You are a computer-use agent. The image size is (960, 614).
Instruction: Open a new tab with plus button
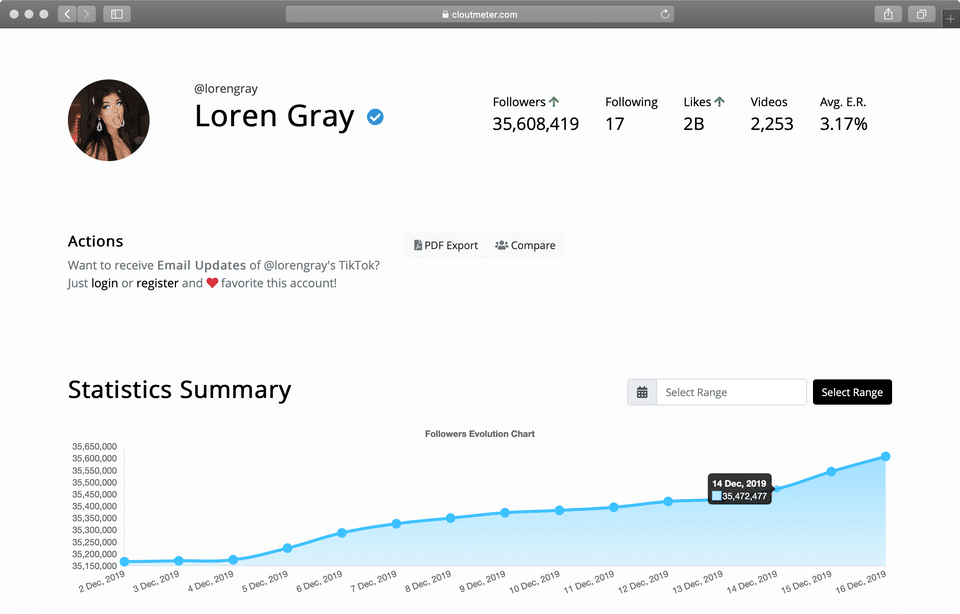pos(951,18)
